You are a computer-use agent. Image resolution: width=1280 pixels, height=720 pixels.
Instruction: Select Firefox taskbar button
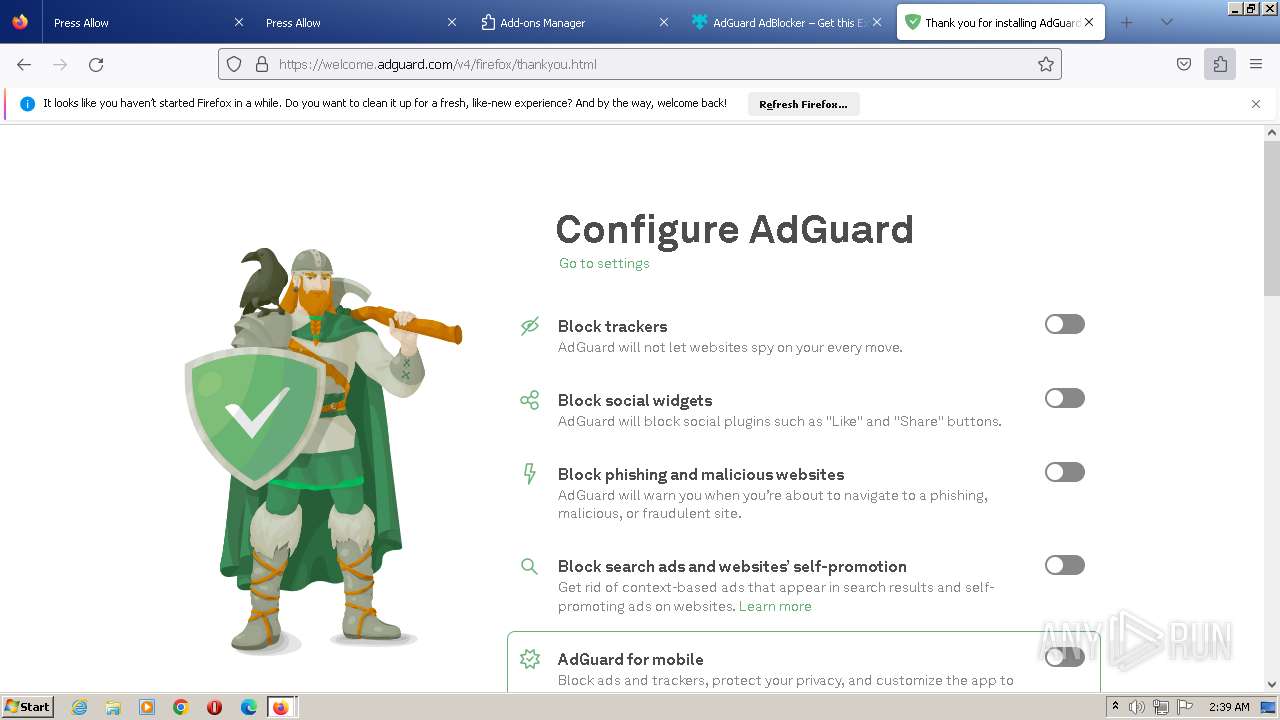coord(281,707)
